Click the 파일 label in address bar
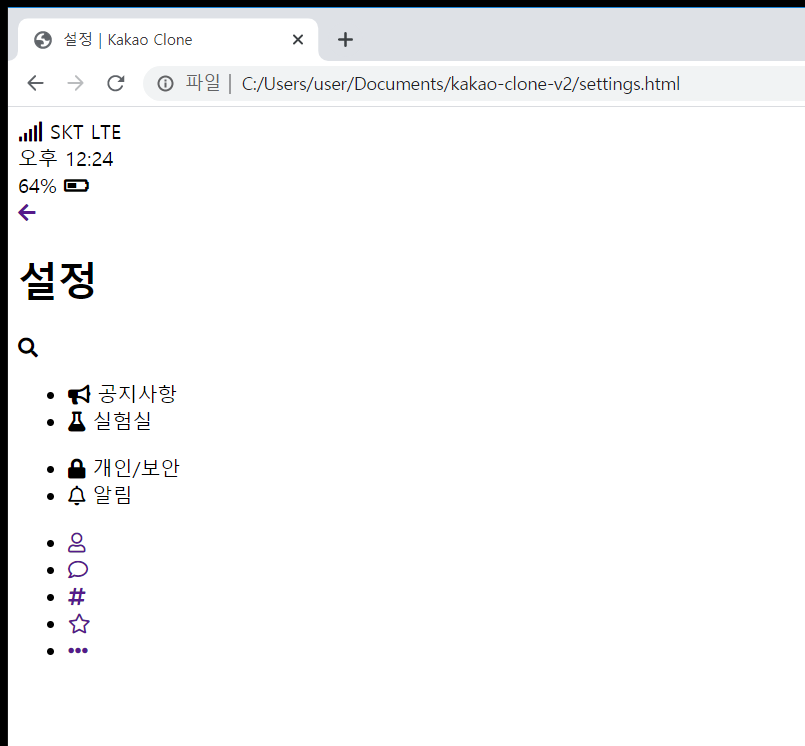This screenshot has width=805, height=746. [x=203, y=83]
